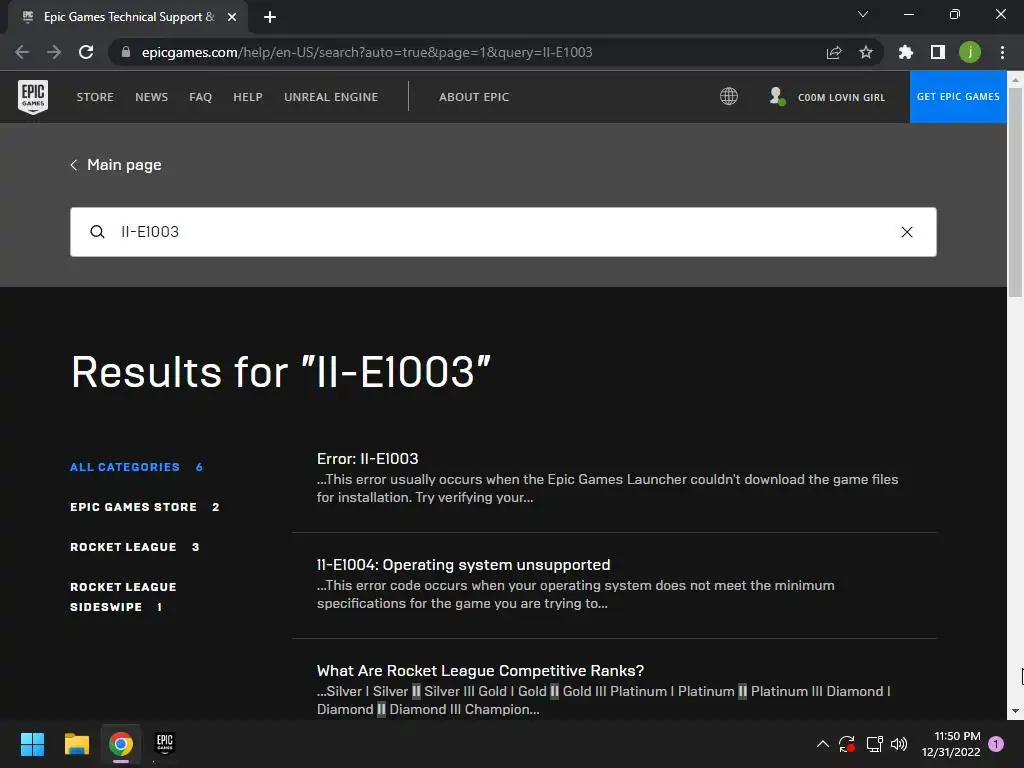
Task: Click Results for "II-E1003" heading
Action: pyautogui.click(x=281, y=372)
